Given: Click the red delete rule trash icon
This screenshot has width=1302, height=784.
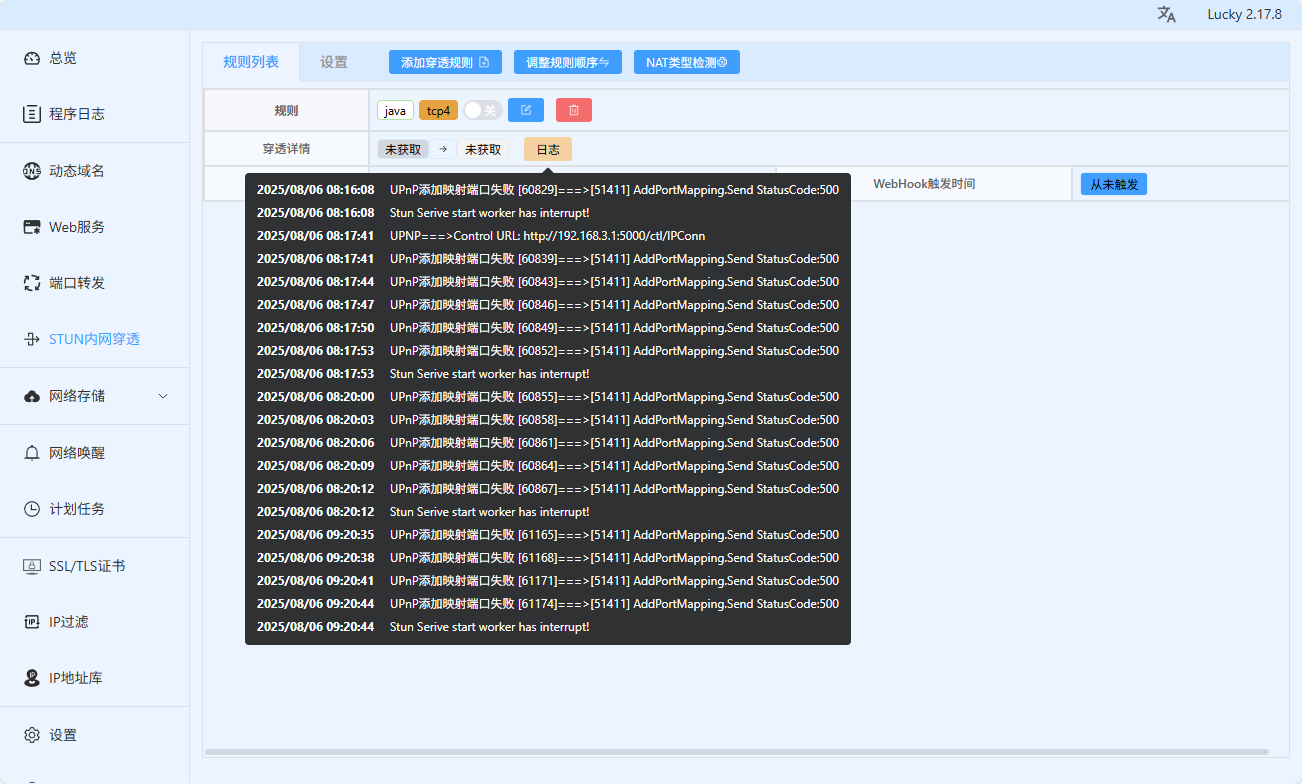Looking at the screenshot, I should [x=573, y=110].
